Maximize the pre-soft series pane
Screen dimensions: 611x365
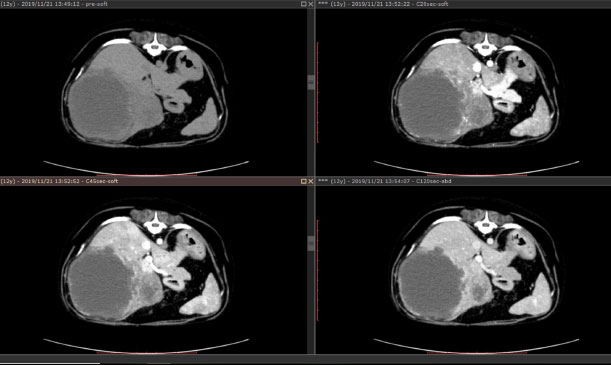pos(304,4)
